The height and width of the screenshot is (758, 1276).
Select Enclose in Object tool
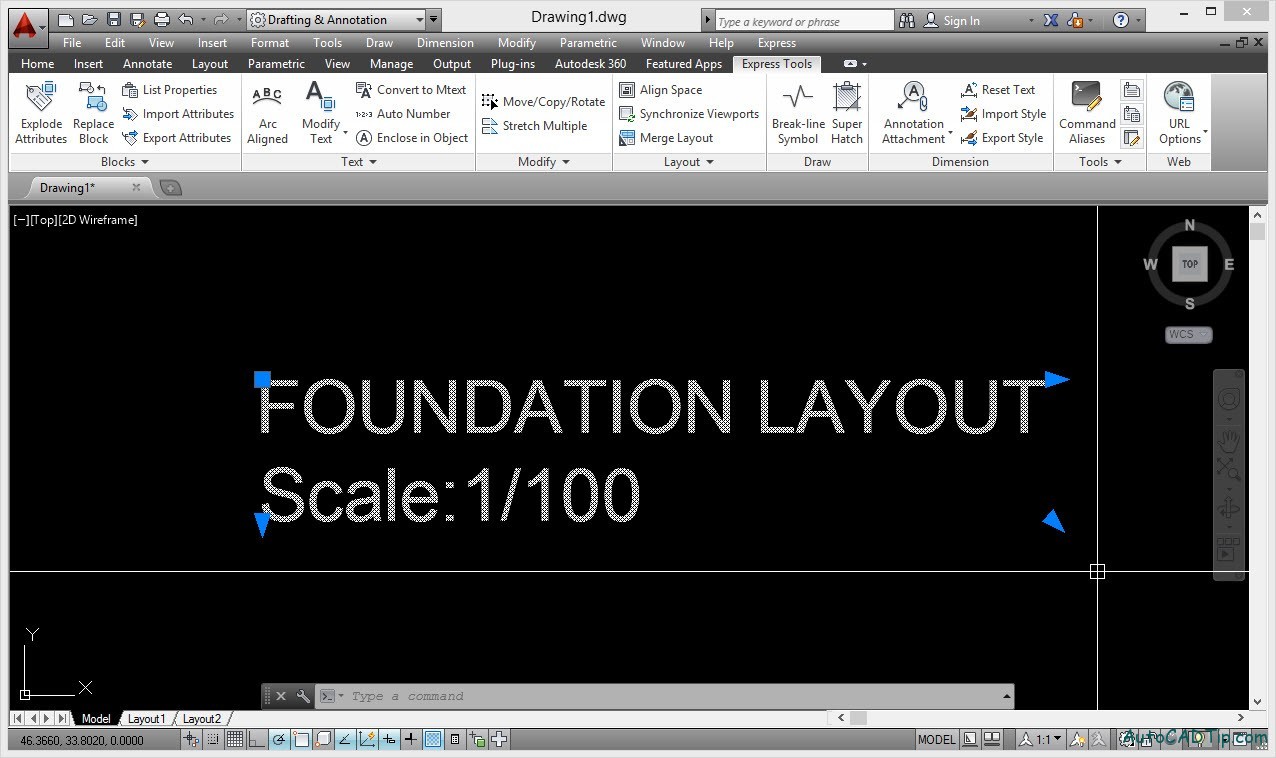click(x=412, y=138)
